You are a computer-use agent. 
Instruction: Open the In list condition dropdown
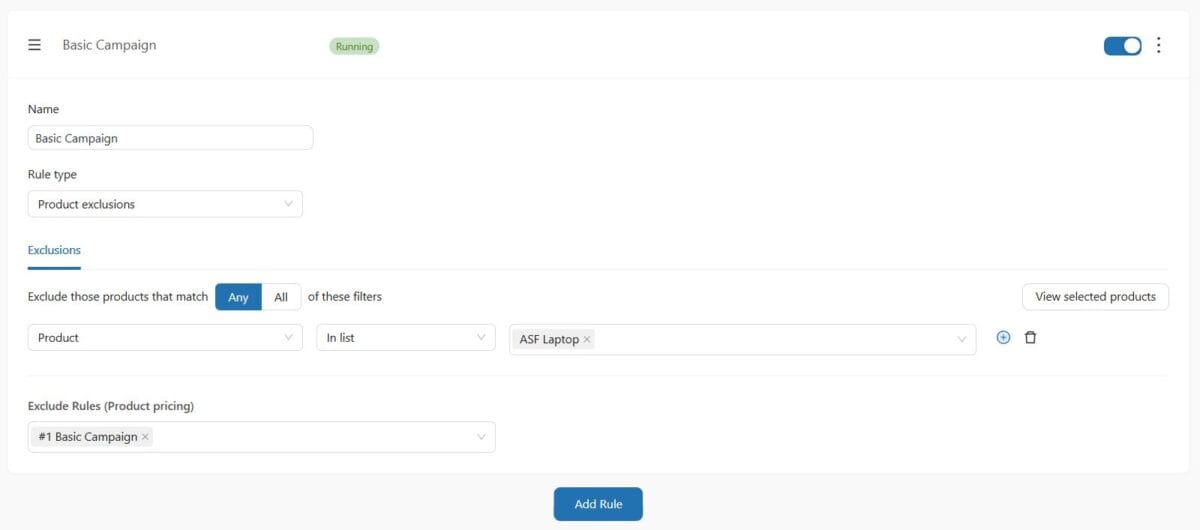(x=405, y=338)
